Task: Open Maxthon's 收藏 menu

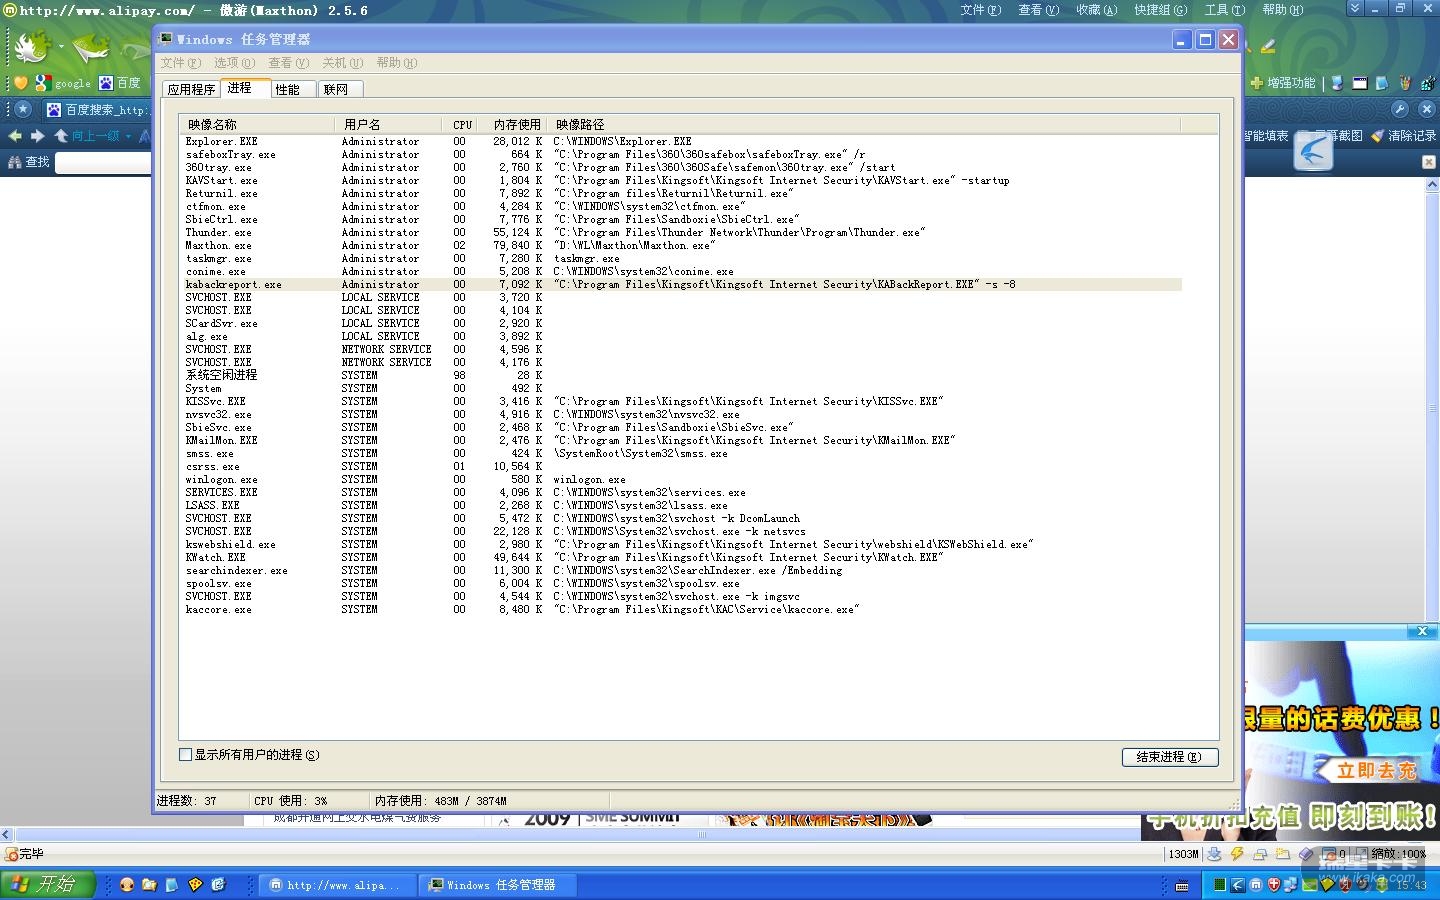Action: 1096,10
